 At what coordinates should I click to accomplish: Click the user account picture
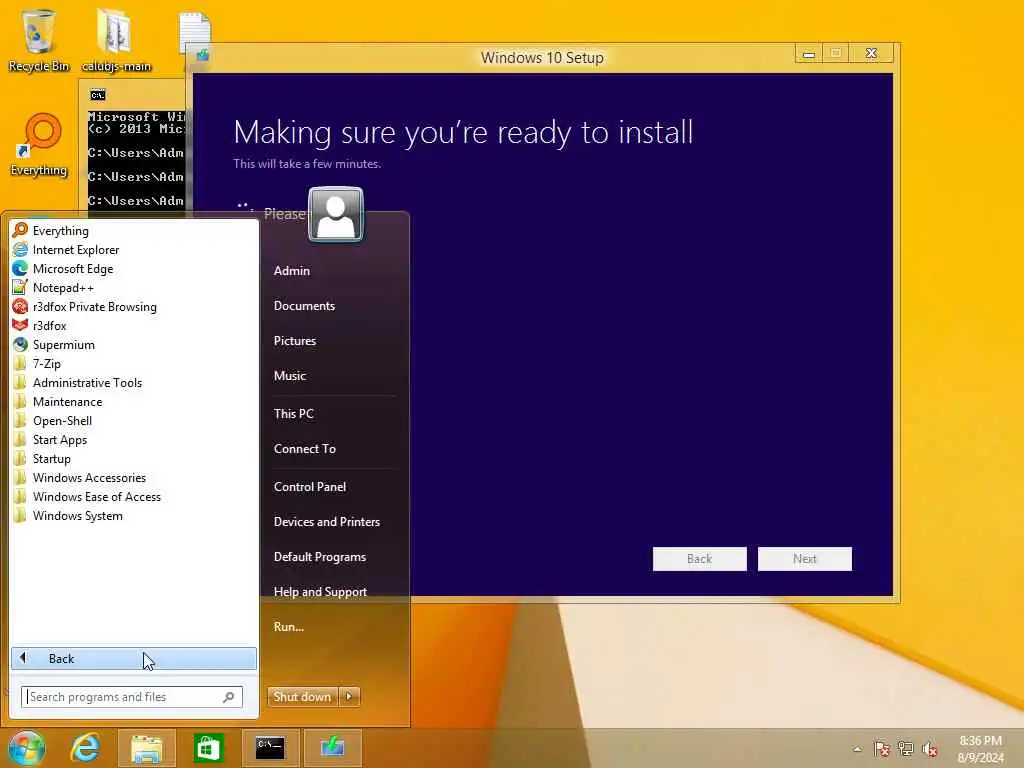[x=336, y=214]
